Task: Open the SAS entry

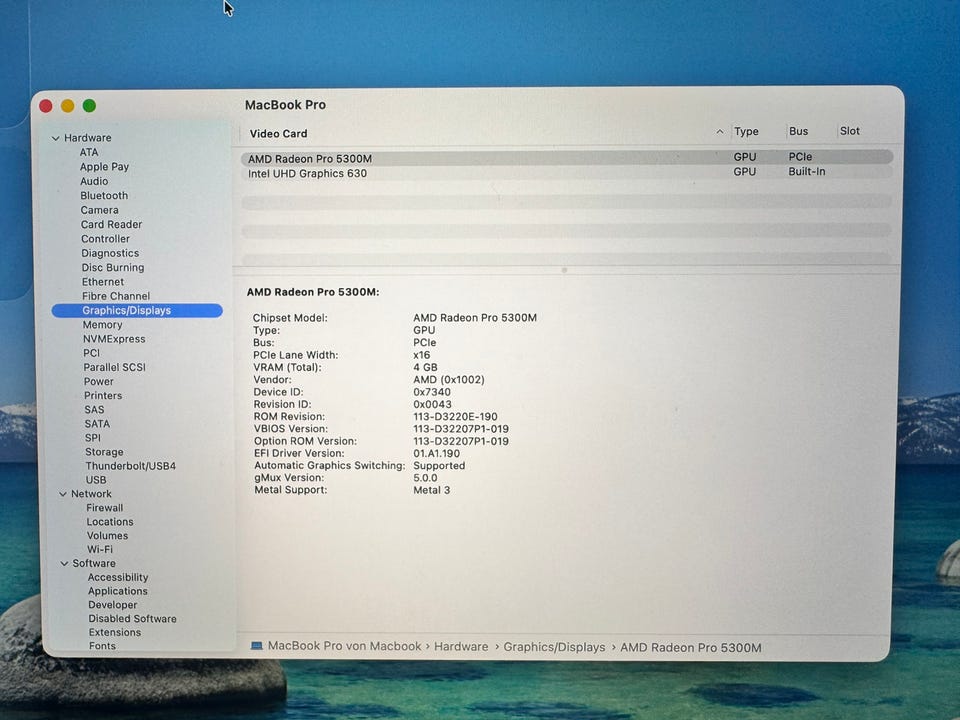Action: point(94,410)
